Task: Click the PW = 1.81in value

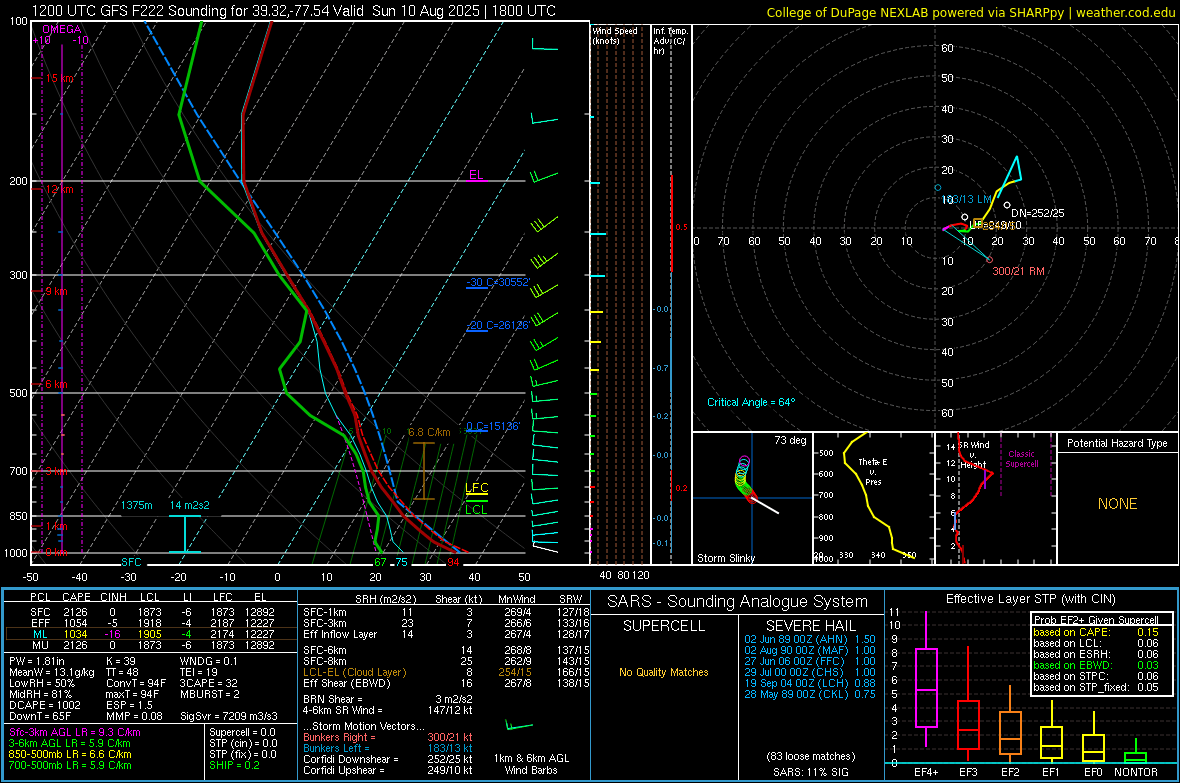Action: 37,661
